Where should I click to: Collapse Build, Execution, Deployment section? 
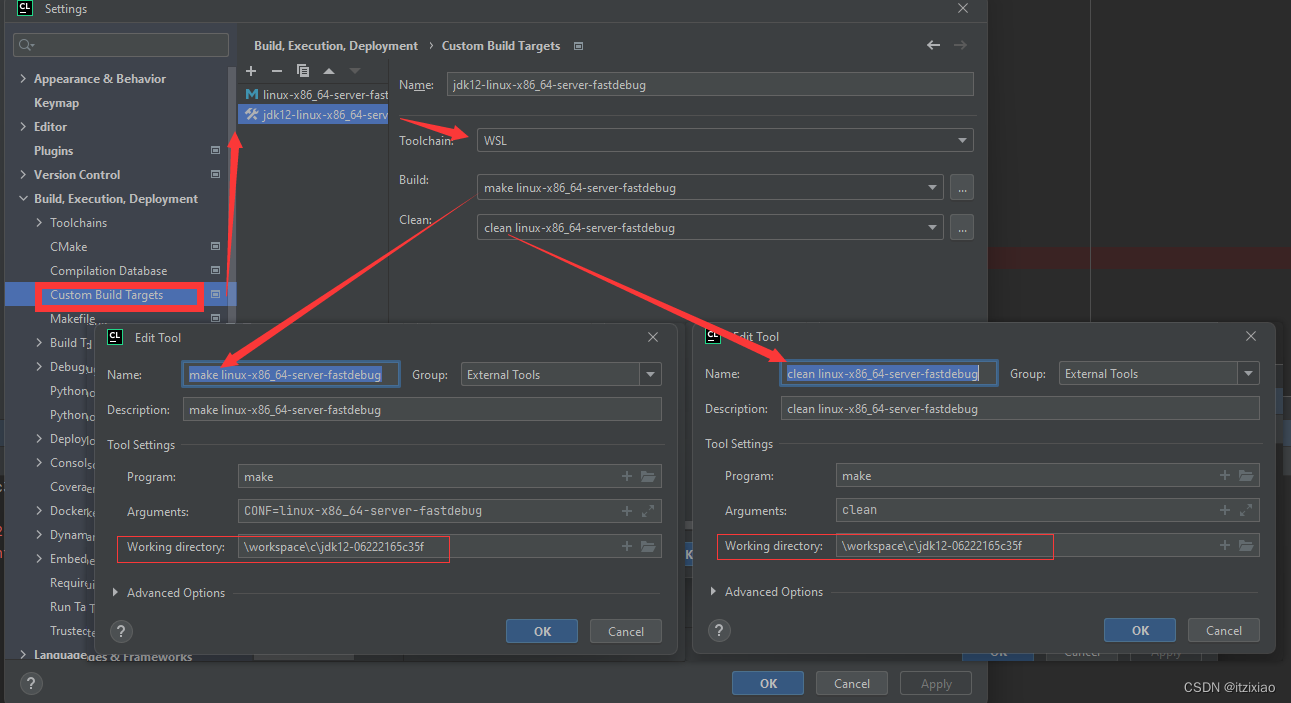click(23, 199)
